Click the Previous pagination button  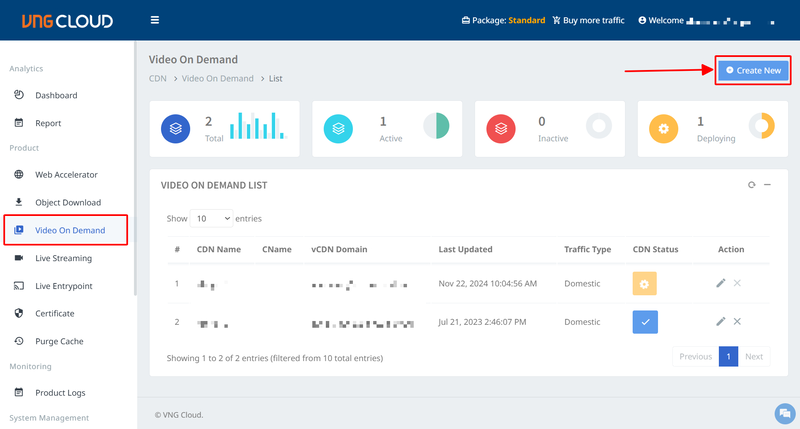point(695,357)
